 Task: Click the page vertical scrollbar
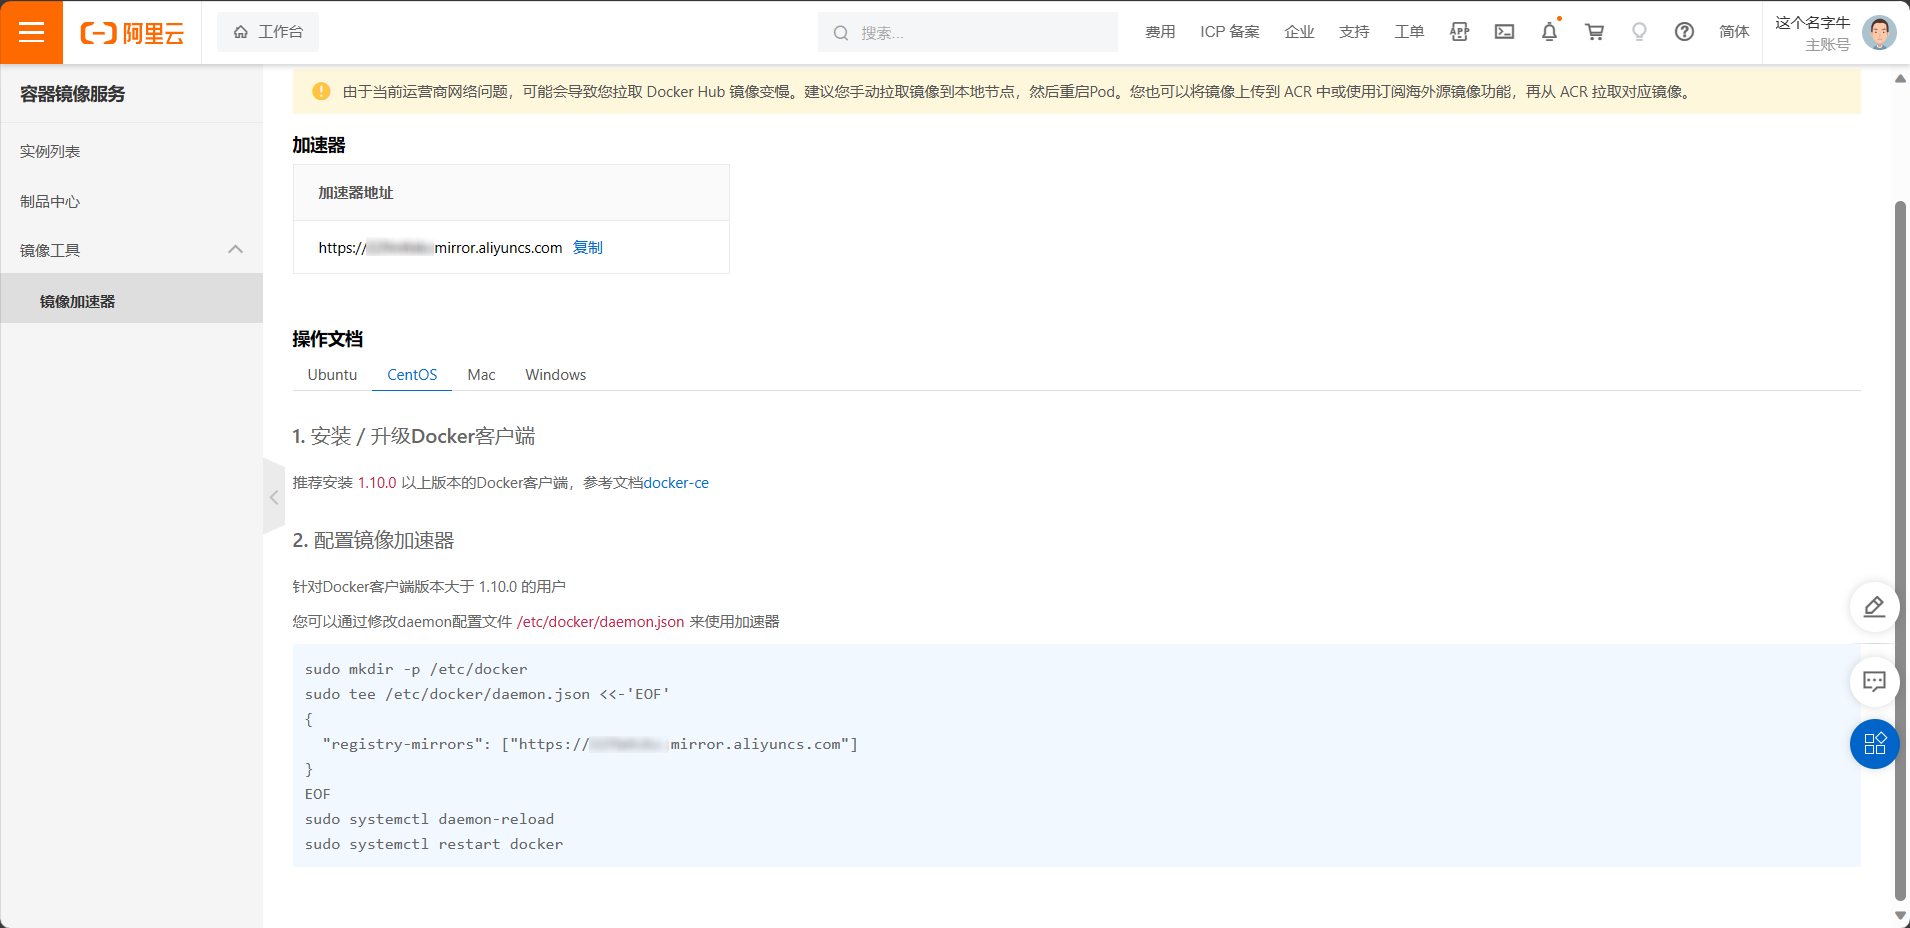(x=1901, y=550)
